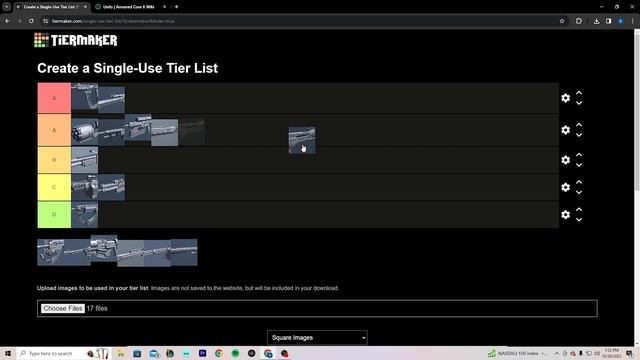The width and height of the screenshot is (640, 360).
Task: Select last unranked weapon image below tiers
Action: tap(184, 252)
